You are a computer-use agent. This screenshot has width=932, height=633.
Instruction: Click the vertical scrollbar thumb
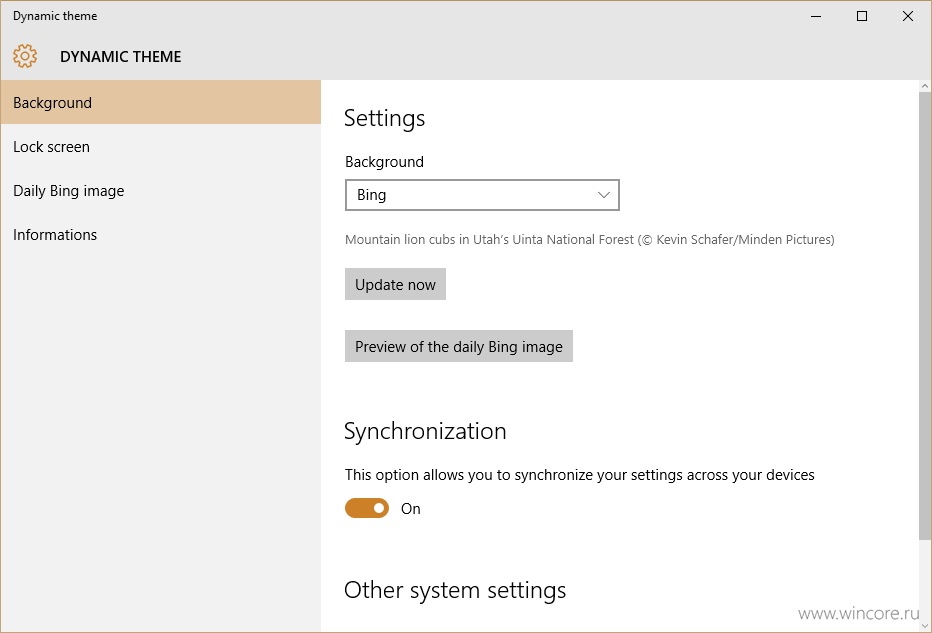(925, 316)
